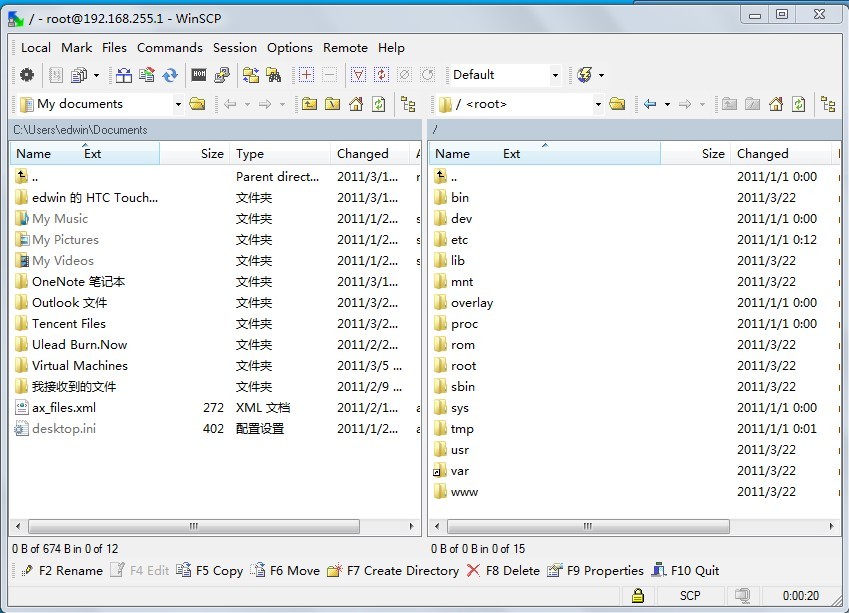The width and height of the screenshot is (849, 613).
Task: Click the F10 Quit button
Action: click(x=685, y=570)
